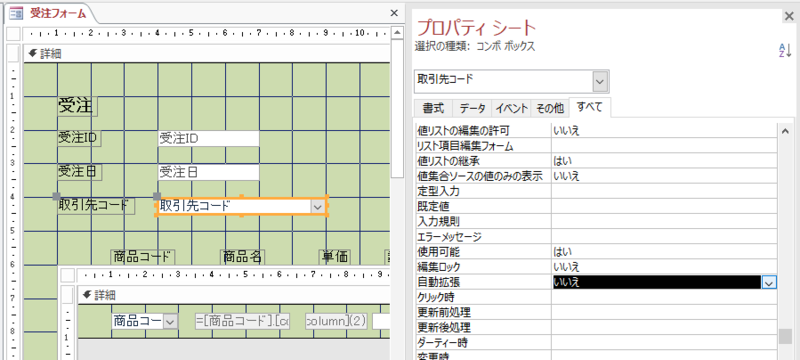
Task: Click the property sheet scrollbar thumb
Action: (x=785, y=336)
